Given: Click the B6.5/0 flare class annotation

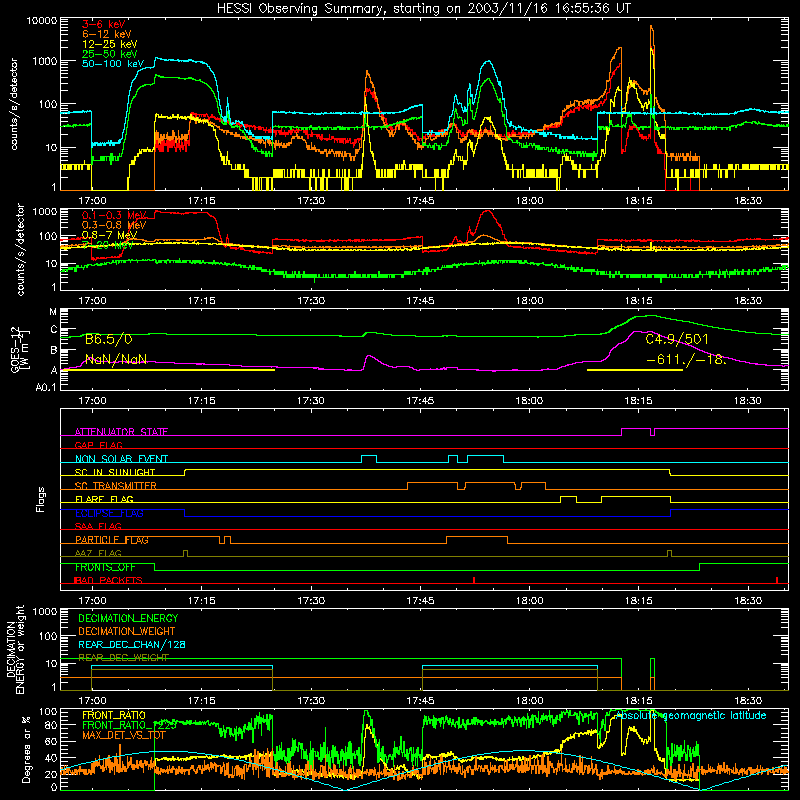Looking at the screenshot, I should (109, 339).
